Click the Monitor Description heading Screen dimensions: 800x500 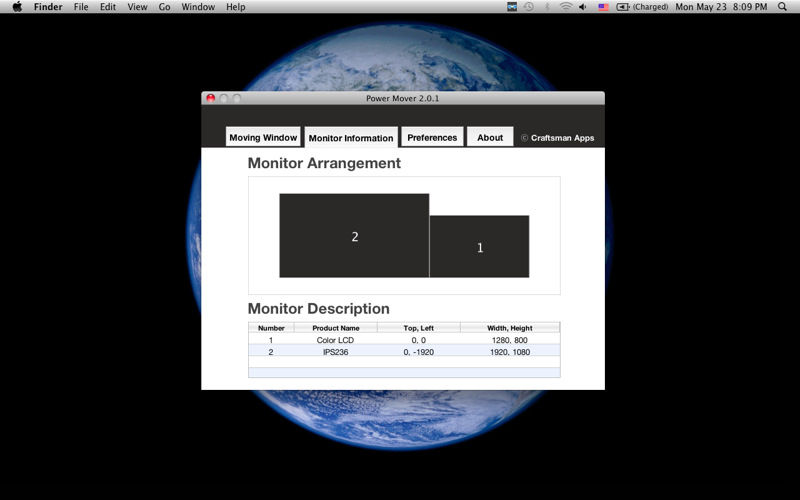pos(318,309)
